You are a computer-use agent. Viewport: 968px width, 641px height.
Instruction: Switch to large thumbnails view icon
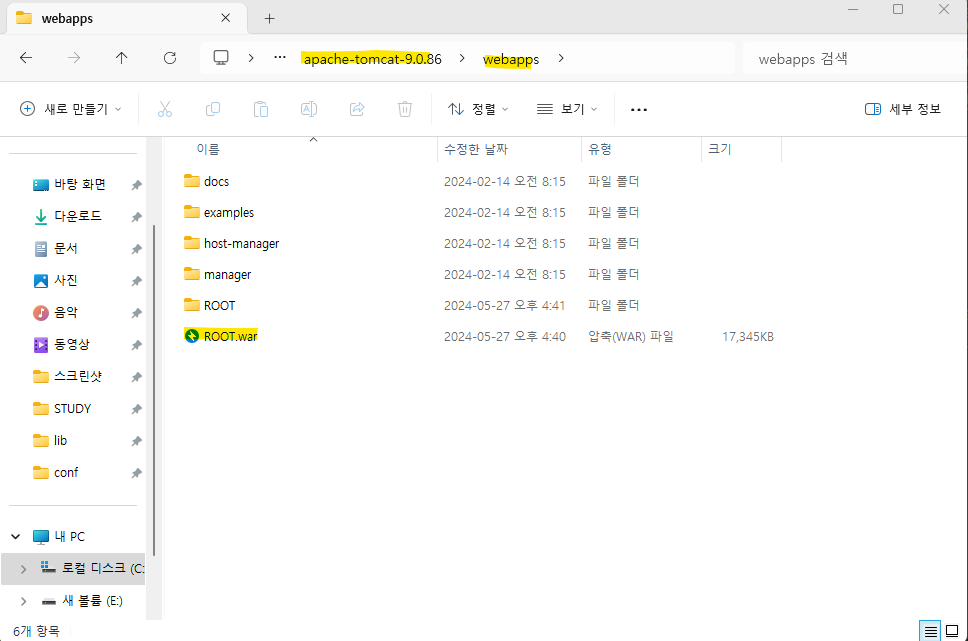click(x=953, y=631)
